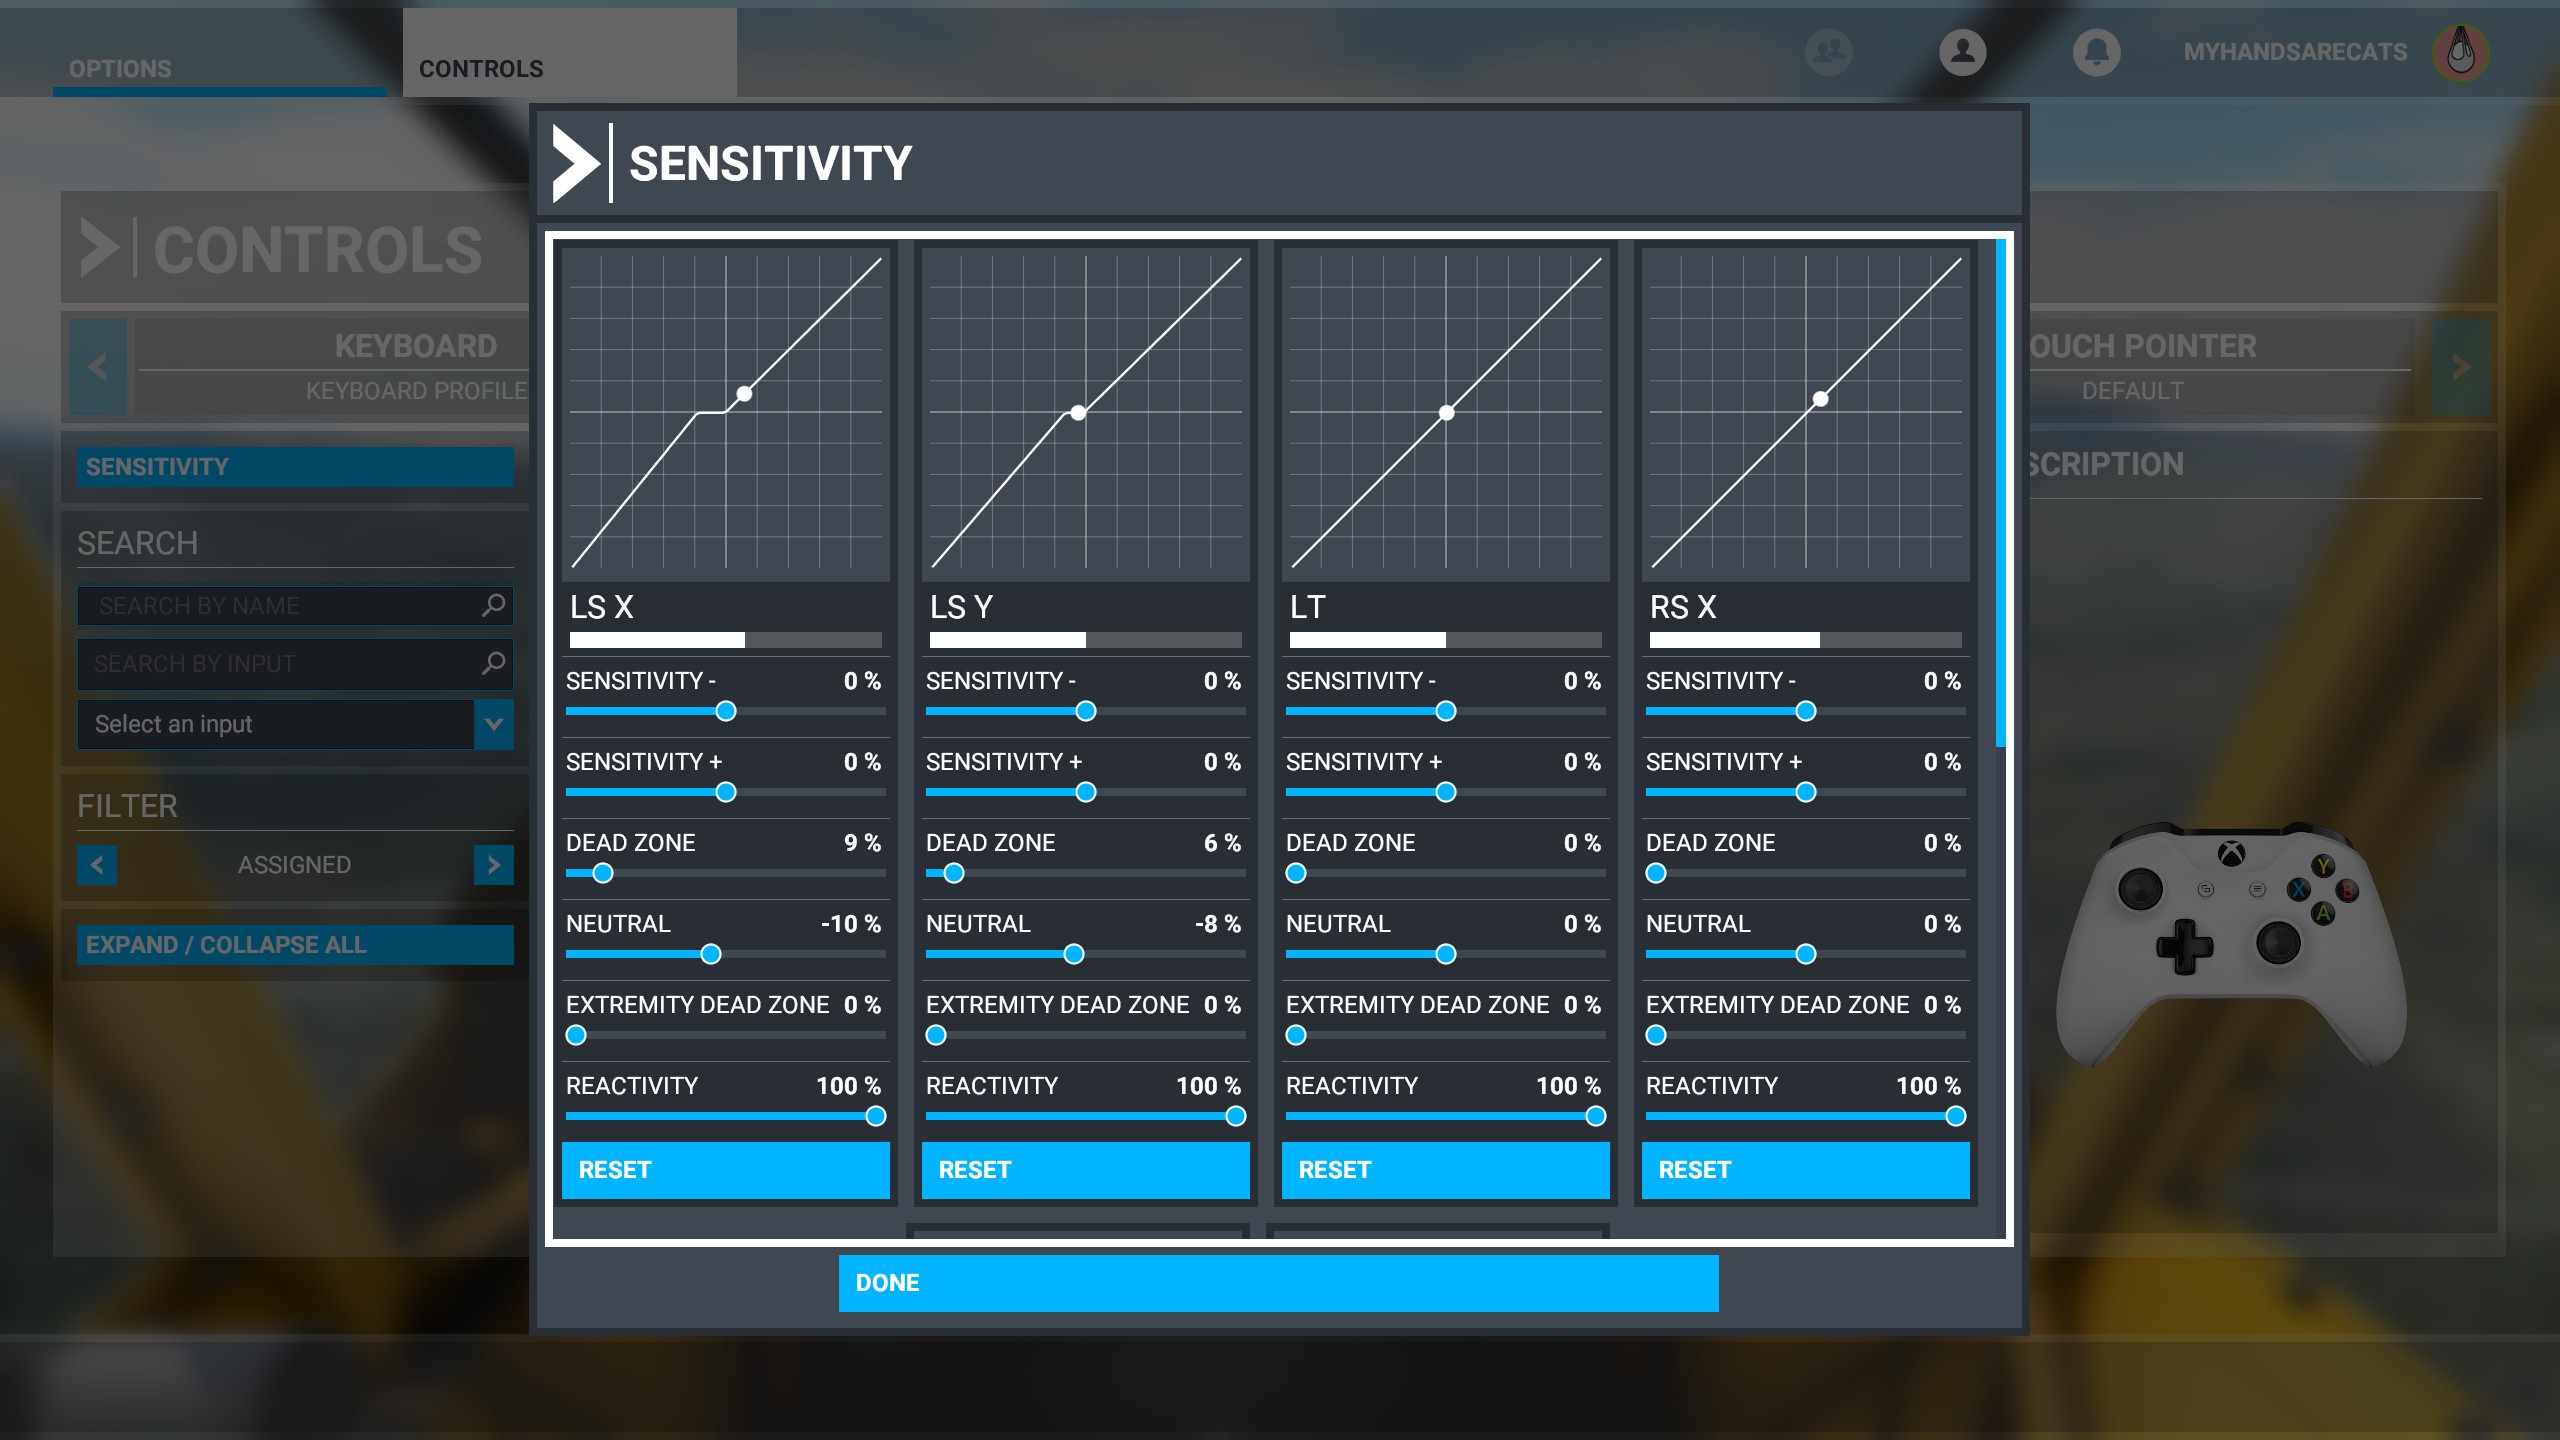Image resolution: width=2560 pixels, height=1440 pixels.
Task: Click the user profile icon top right
Action: pos(1964,51)
